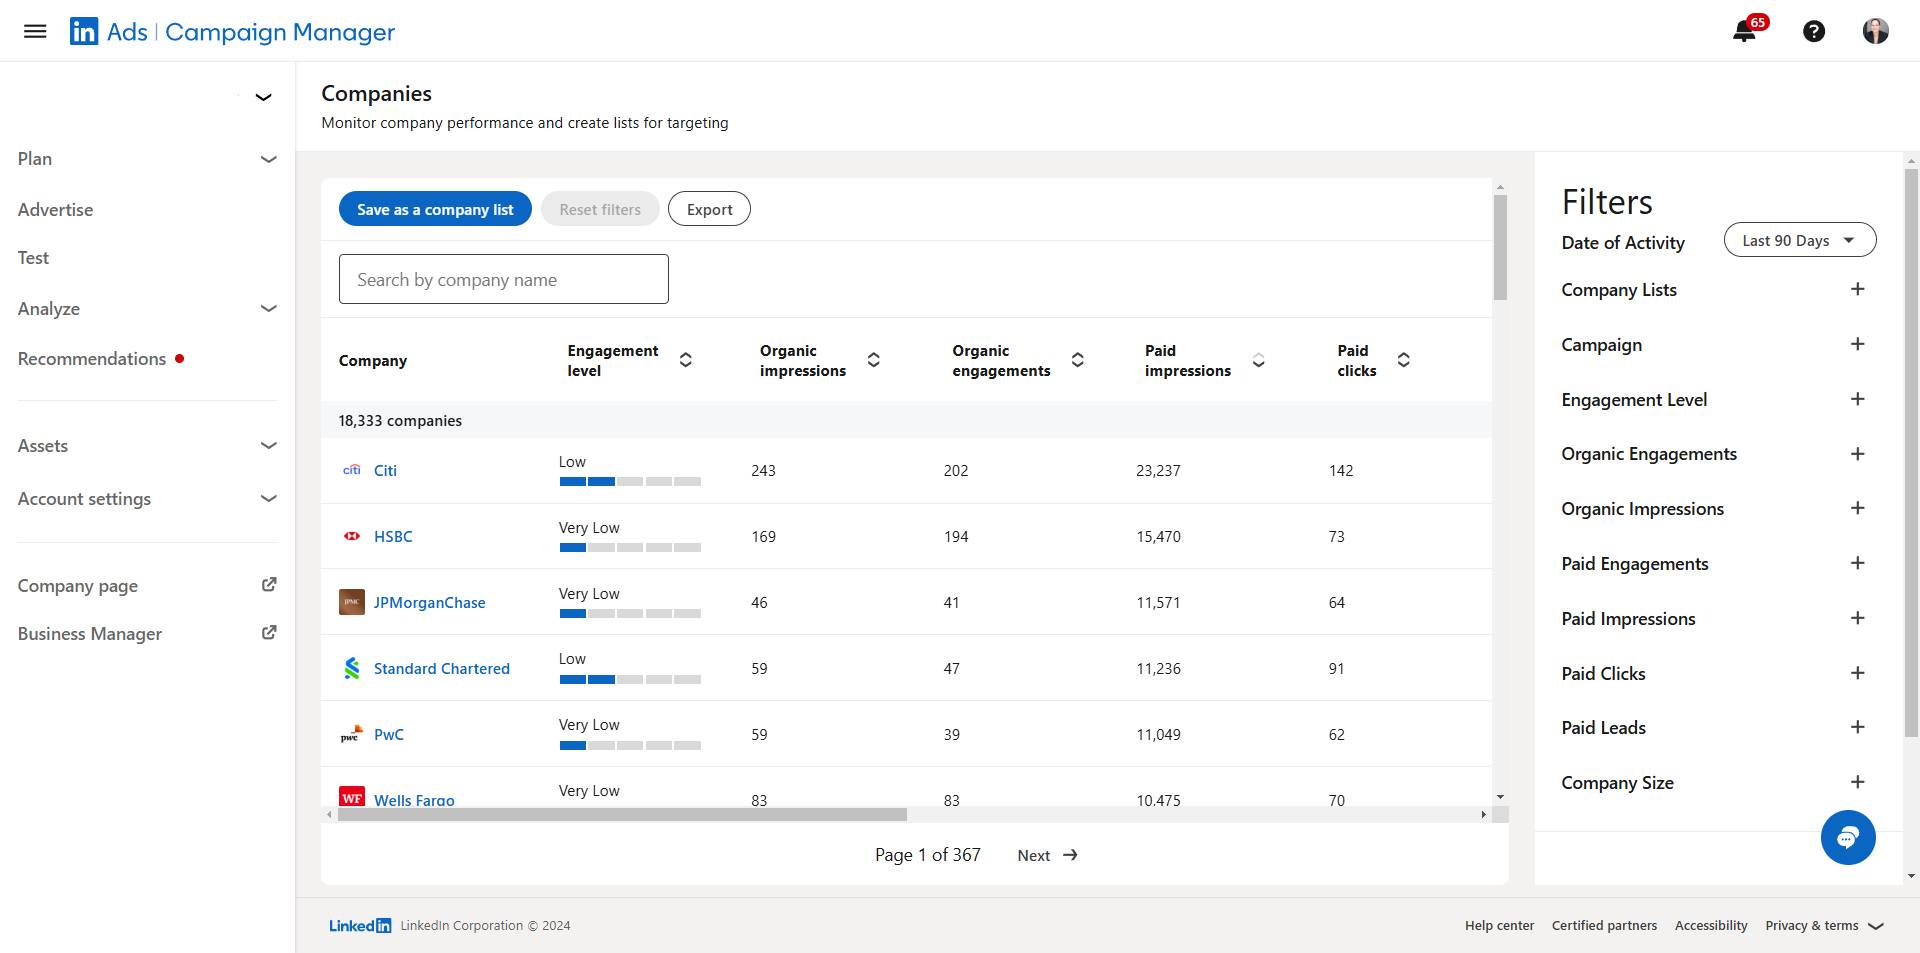
Task: Click the horizontal table scrollbar
Action: pos(622,815)
